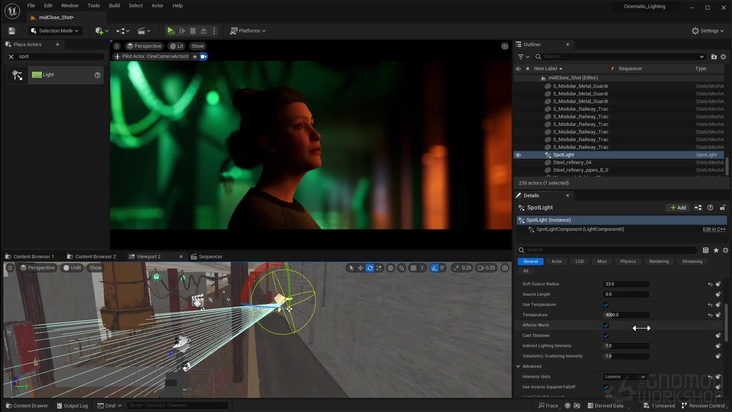Click the Temperature value field
This screenshot has height=412, width=732.
point(626,314)
